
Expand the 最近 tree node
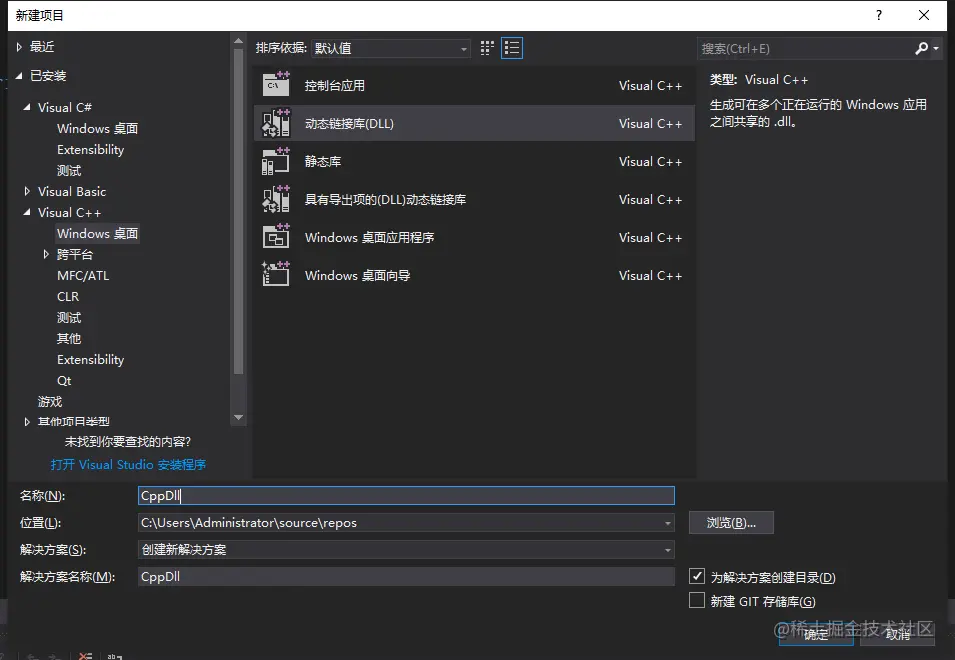[x=19, y=46]
